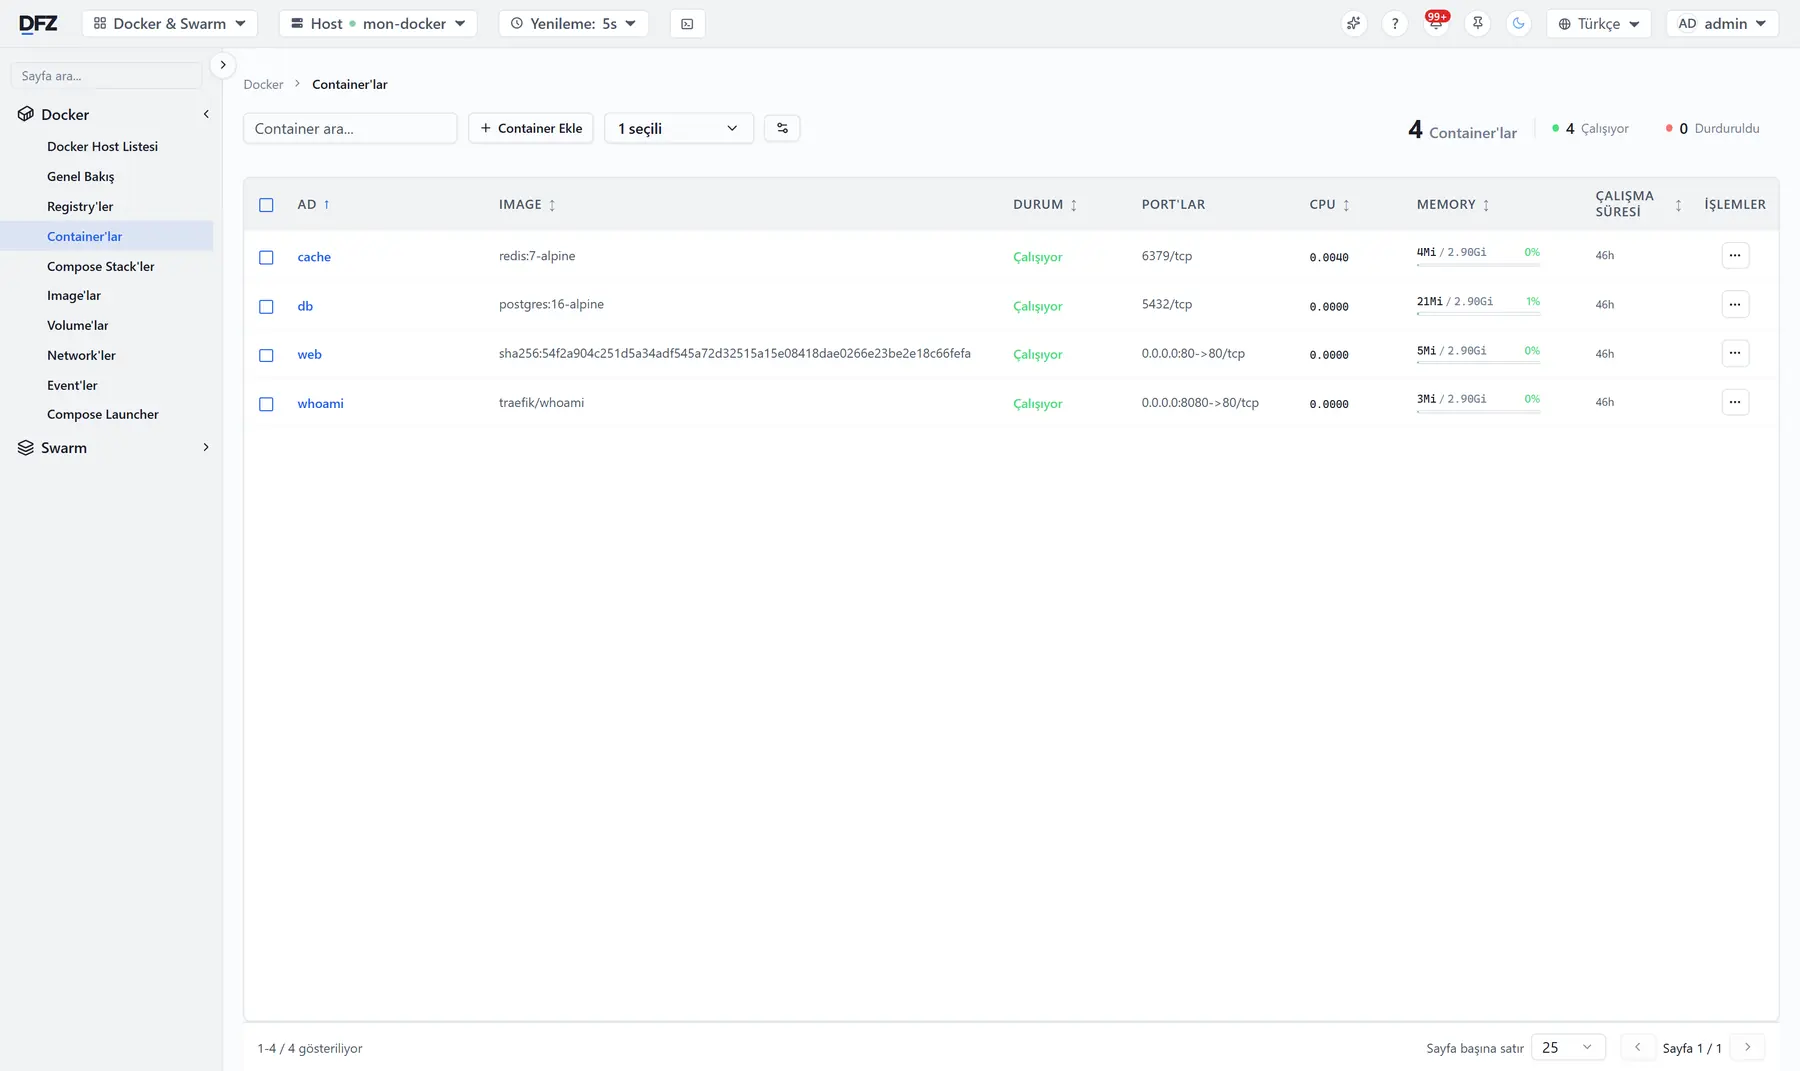Viewport: 1800px width, 1071px height.
Task: Sort table by DURUM column
Action: [x=1074, y=205]
